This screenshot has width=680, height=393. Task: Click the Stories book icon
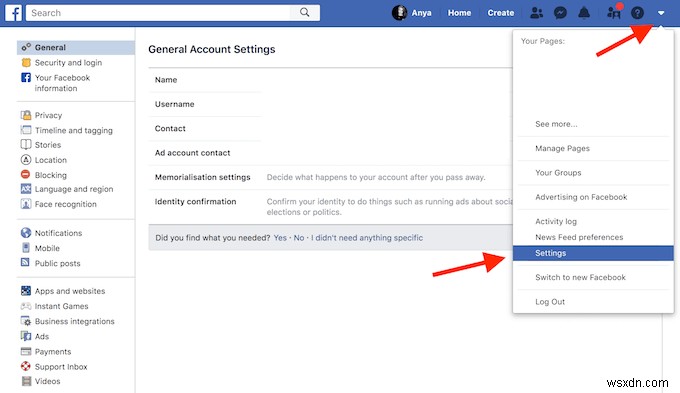pos(26,144)
